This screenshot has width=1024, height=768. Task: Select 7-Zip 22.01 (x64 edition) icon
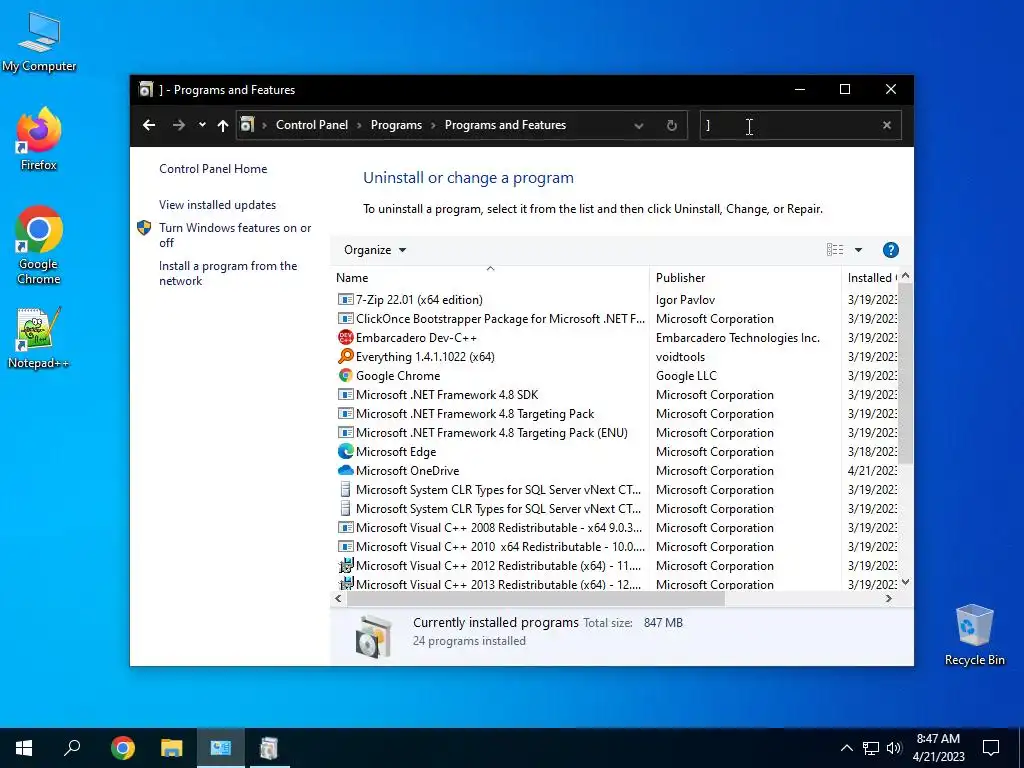[x=345, y=300]
